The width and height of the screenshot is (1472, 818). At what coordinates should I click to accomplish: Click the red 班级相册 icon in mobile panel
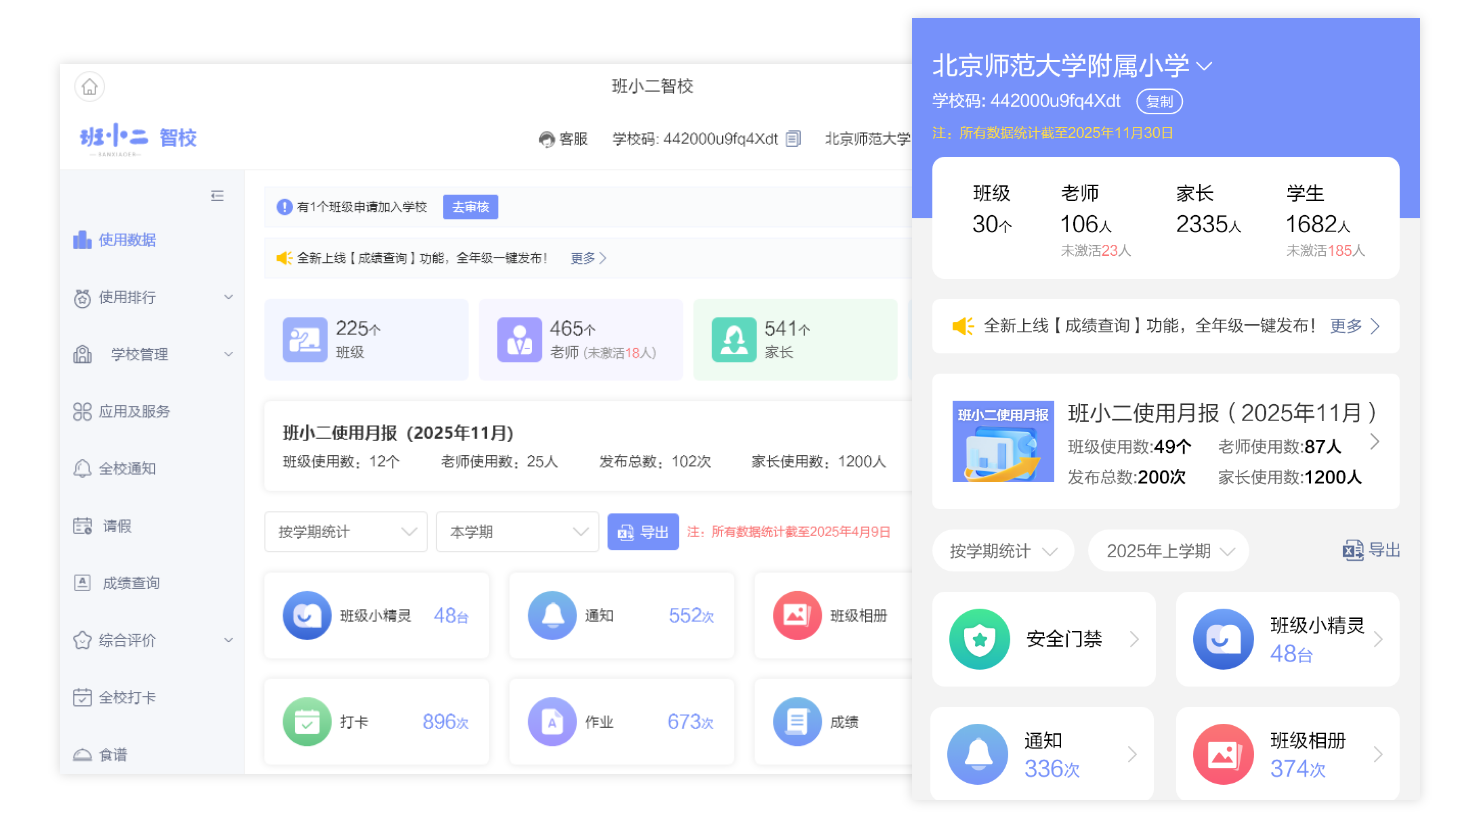[1223, 754]
